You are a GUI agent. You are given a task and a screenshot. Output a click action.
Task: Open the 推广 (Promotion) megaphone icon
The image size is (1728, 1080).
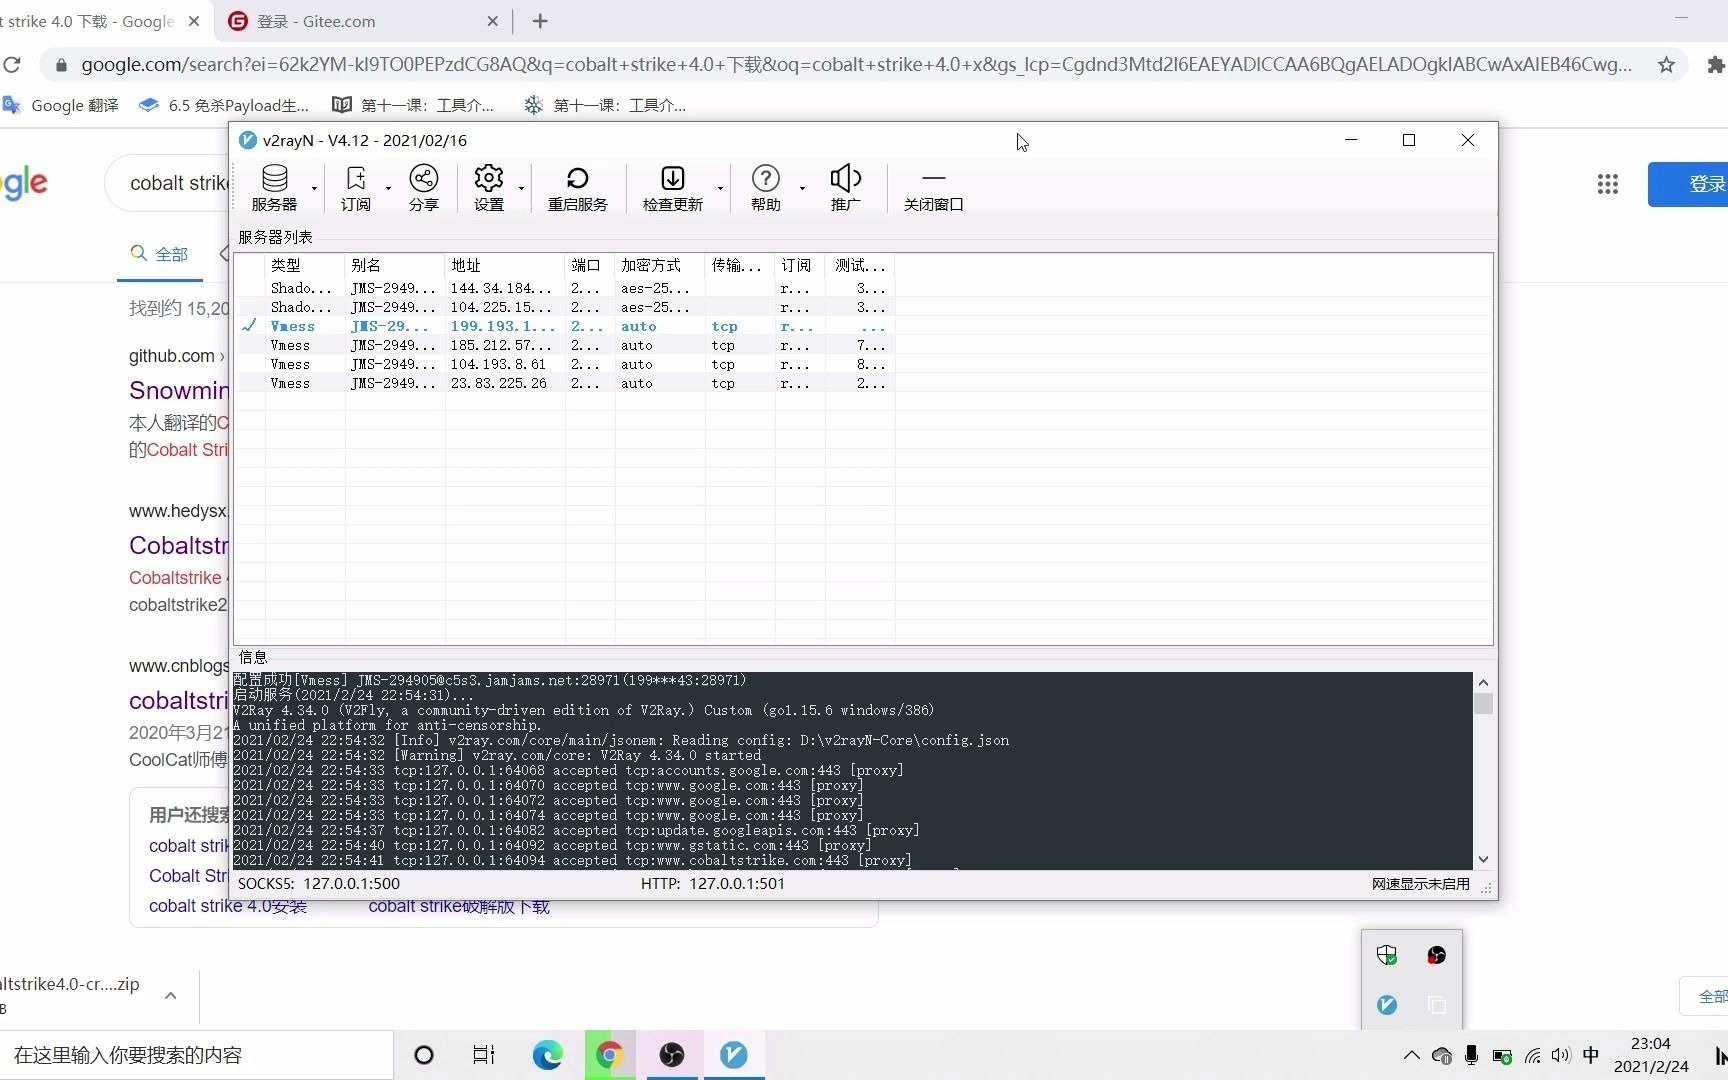tap(846, 188)
